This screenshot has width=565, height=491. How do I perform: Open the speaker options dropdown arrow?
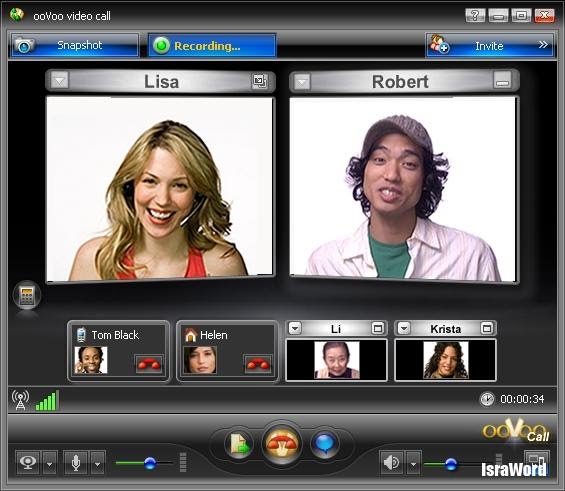tap(414, 463)
